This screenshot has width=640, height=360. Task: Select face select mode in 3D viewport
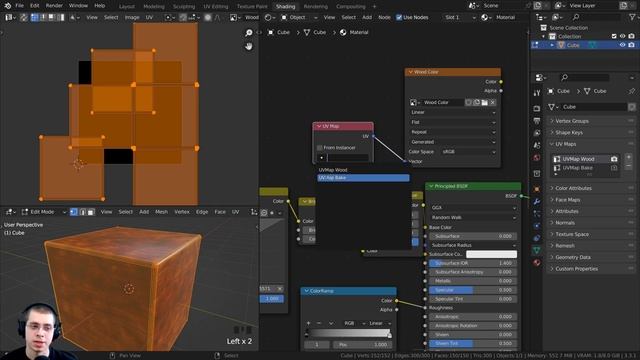(91, 212)
